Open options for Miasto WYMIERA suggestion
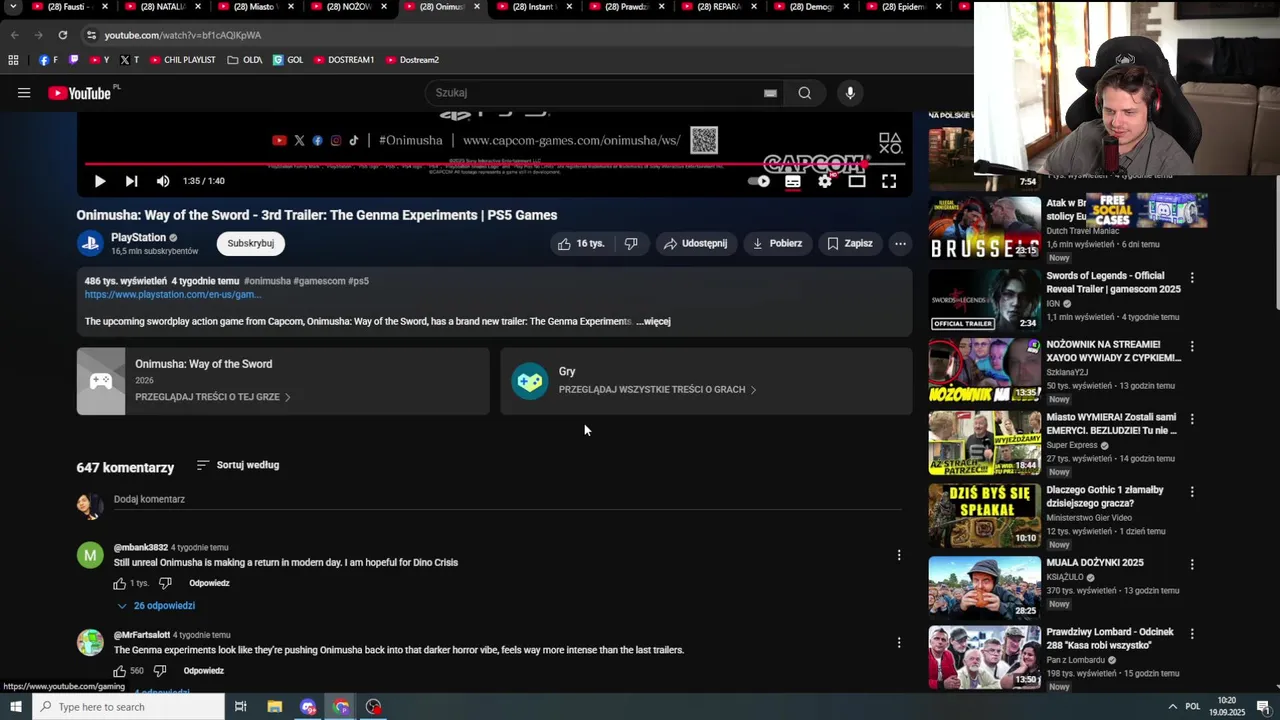1280x720 pixels. [x=1192, y=419]
